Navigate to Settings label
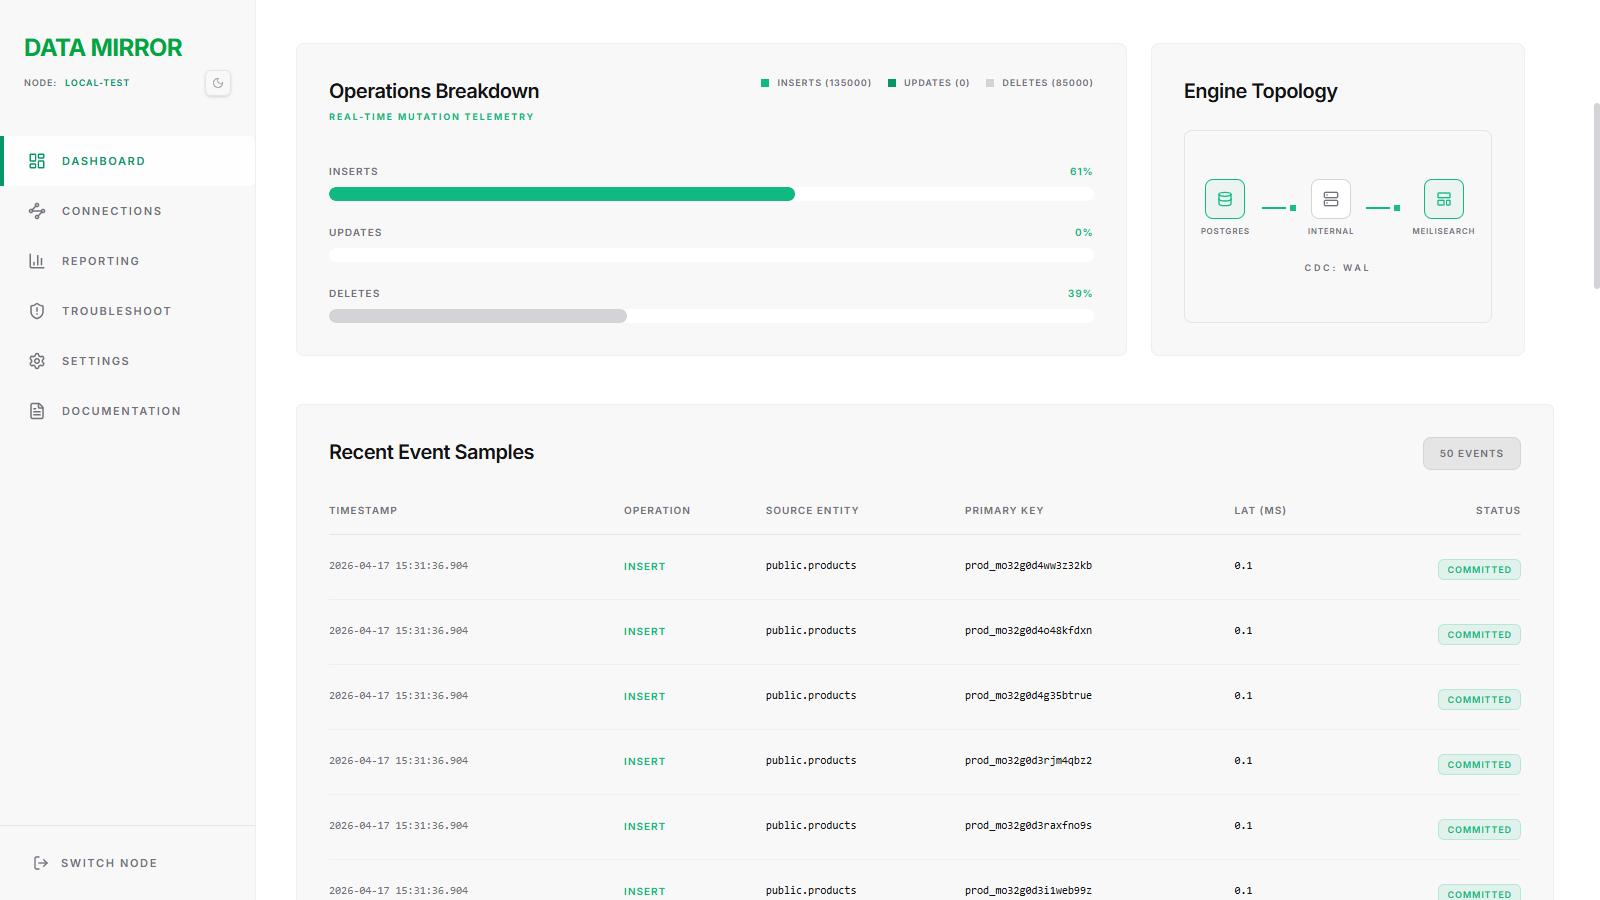Image resolution: width=1600 pixels, height=900 pixels. click(96, 361)
